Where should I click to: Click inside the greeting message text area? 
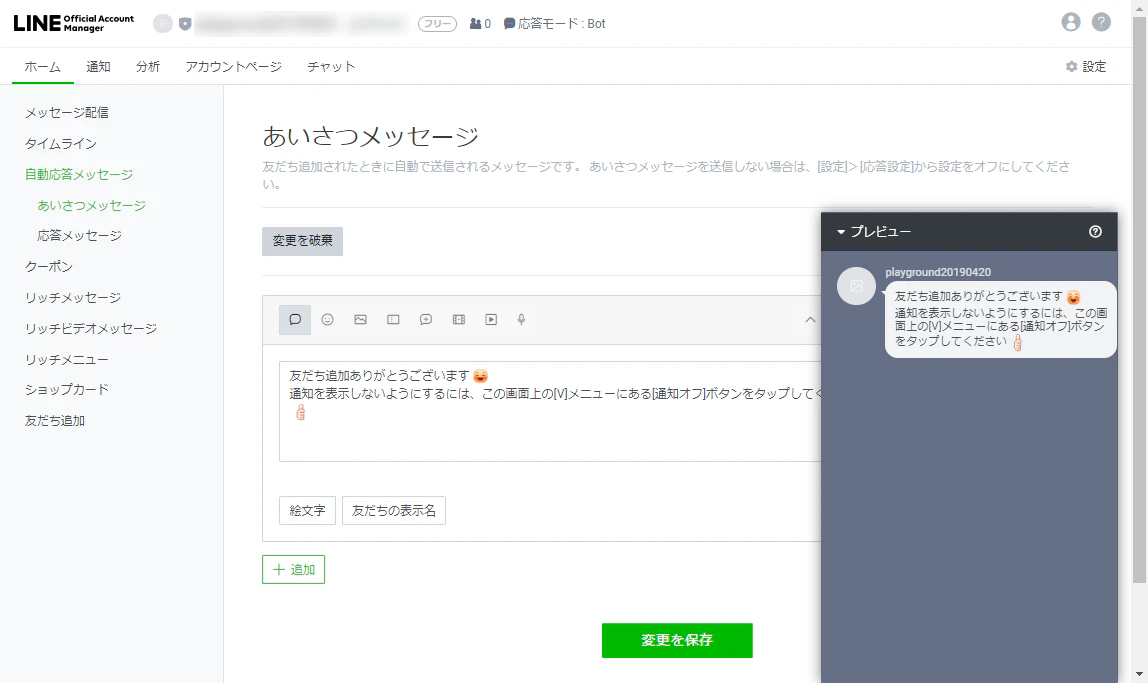551,411
